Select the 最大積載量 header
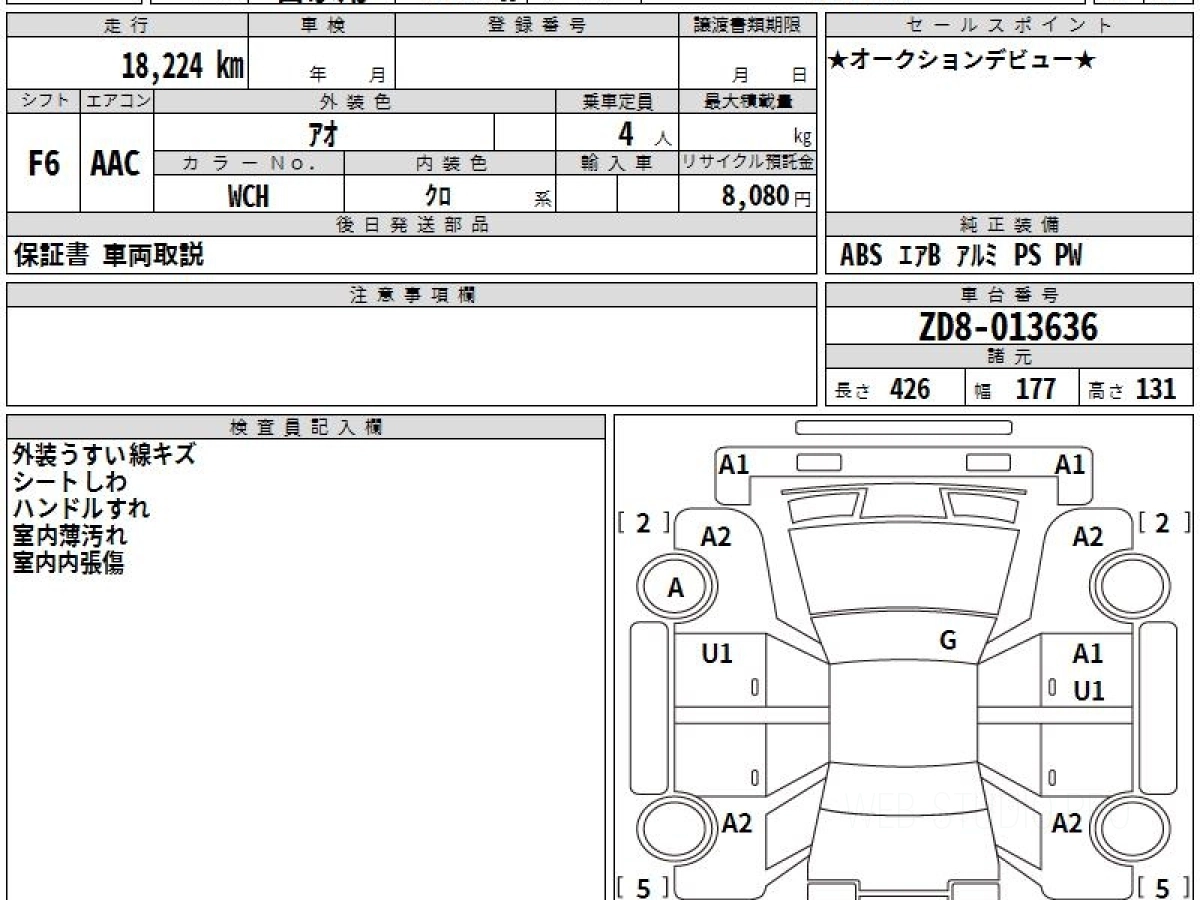1200x900 pixels. [x=748, y=101]
